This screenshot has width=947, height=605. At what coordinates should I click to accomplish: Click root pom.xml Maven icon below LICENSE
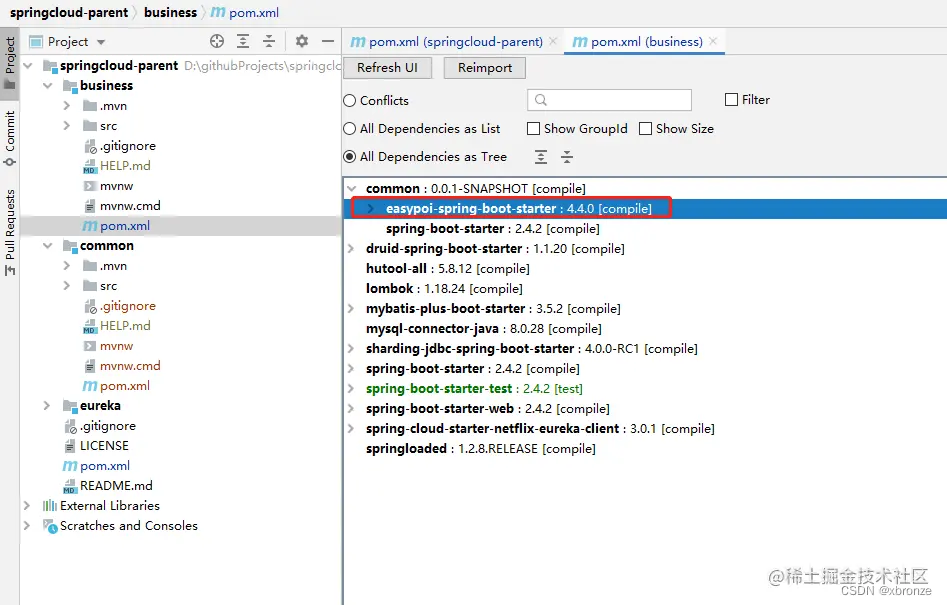click(x=69, y=466)
